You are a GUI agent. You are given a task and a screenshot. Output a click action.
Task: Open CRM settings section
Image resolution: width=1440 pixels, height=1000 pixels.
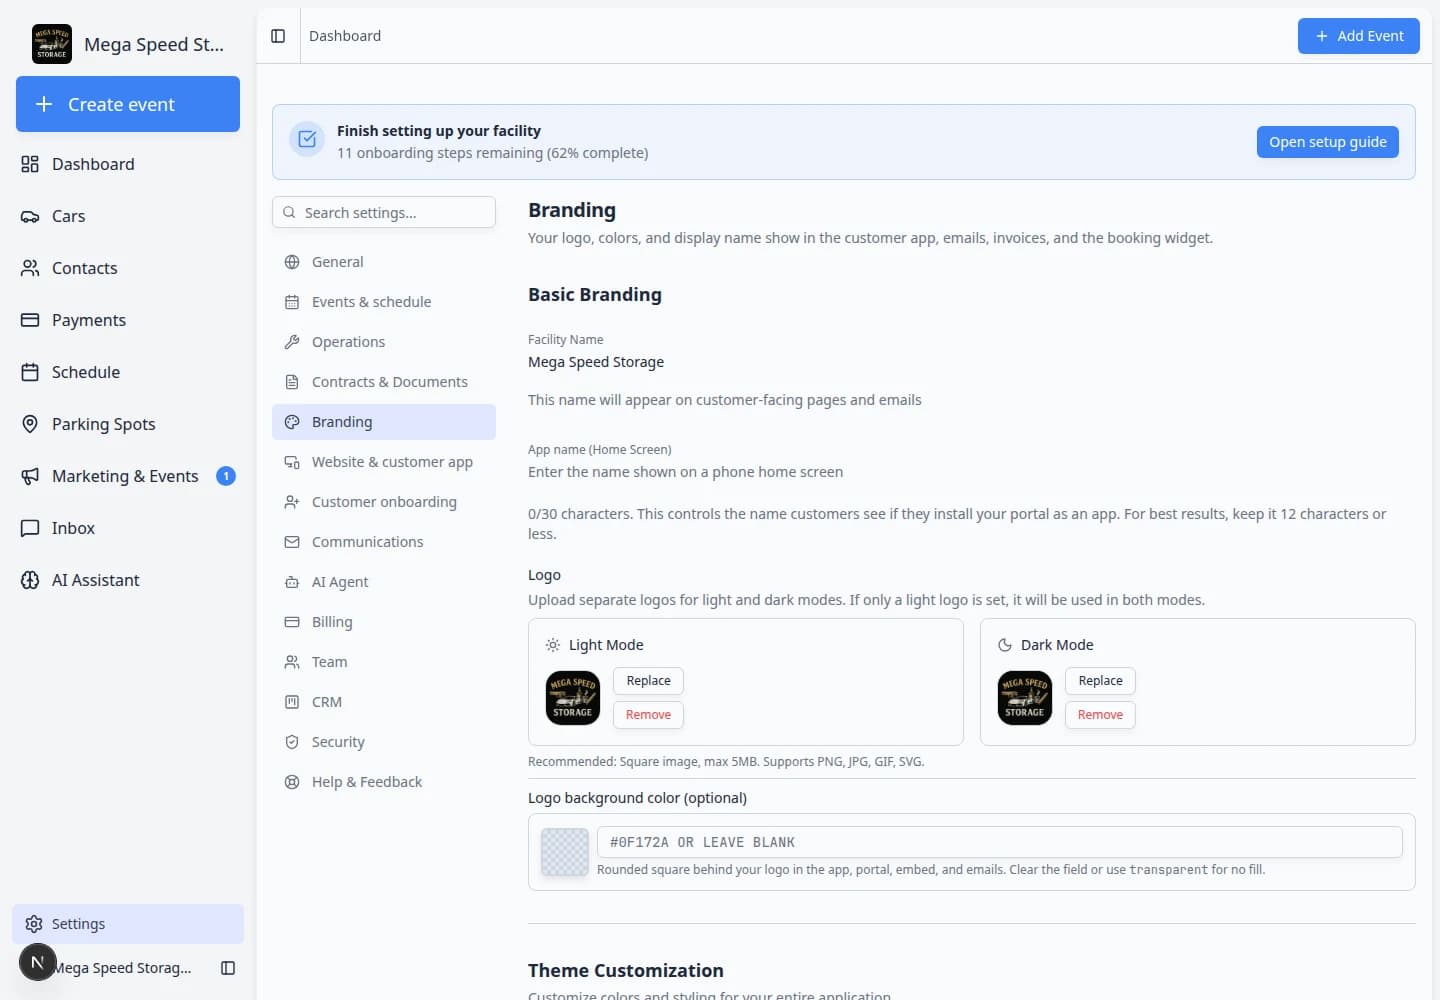[x=384, y=702]
